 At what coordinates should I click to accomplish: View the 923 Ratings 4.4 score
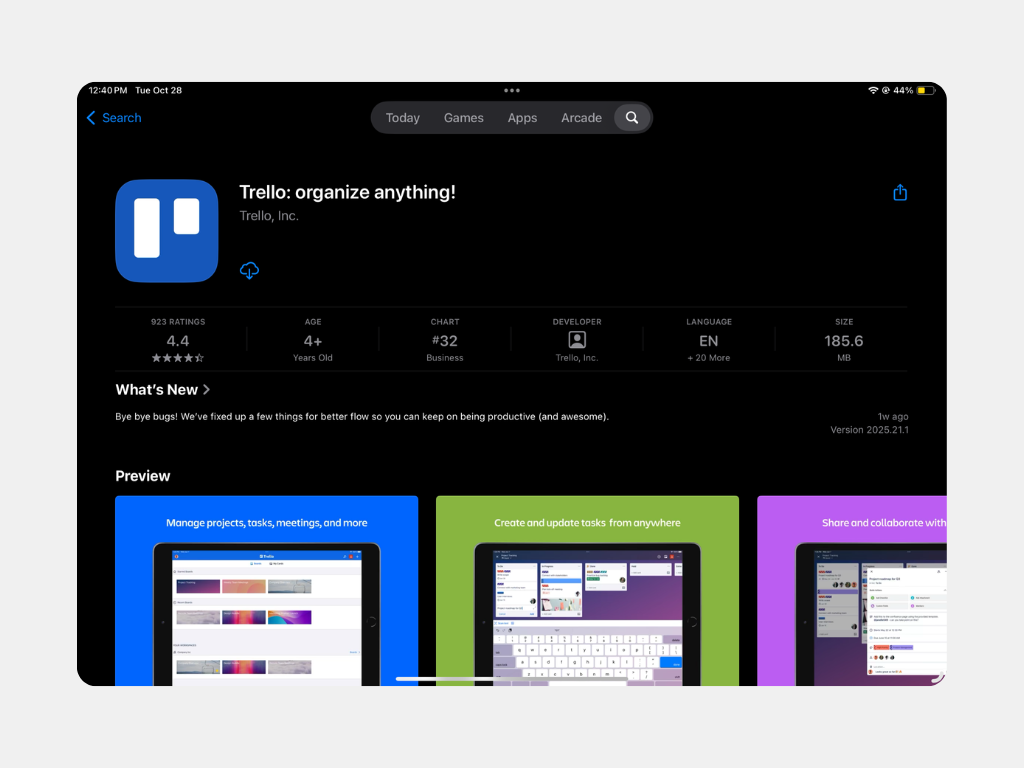(x=178, y=340)
